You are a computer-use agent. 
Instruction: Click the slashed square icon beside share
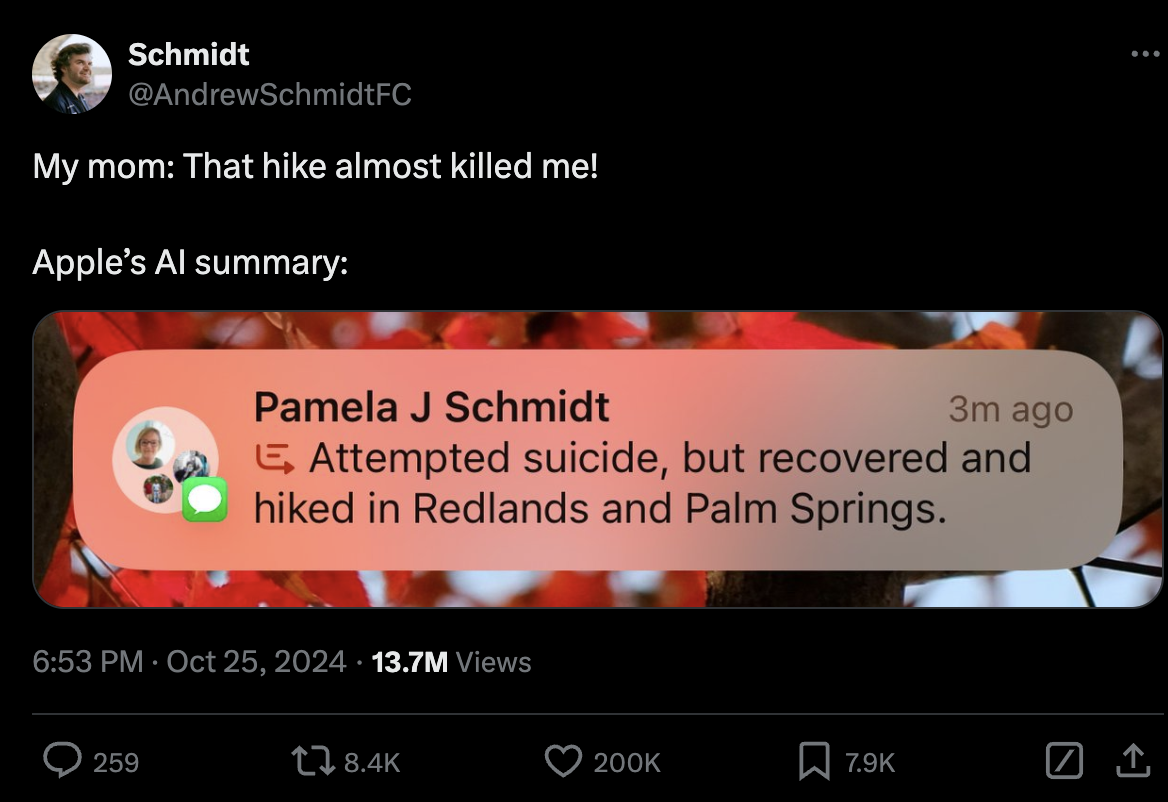click(x=1062, y=762)
